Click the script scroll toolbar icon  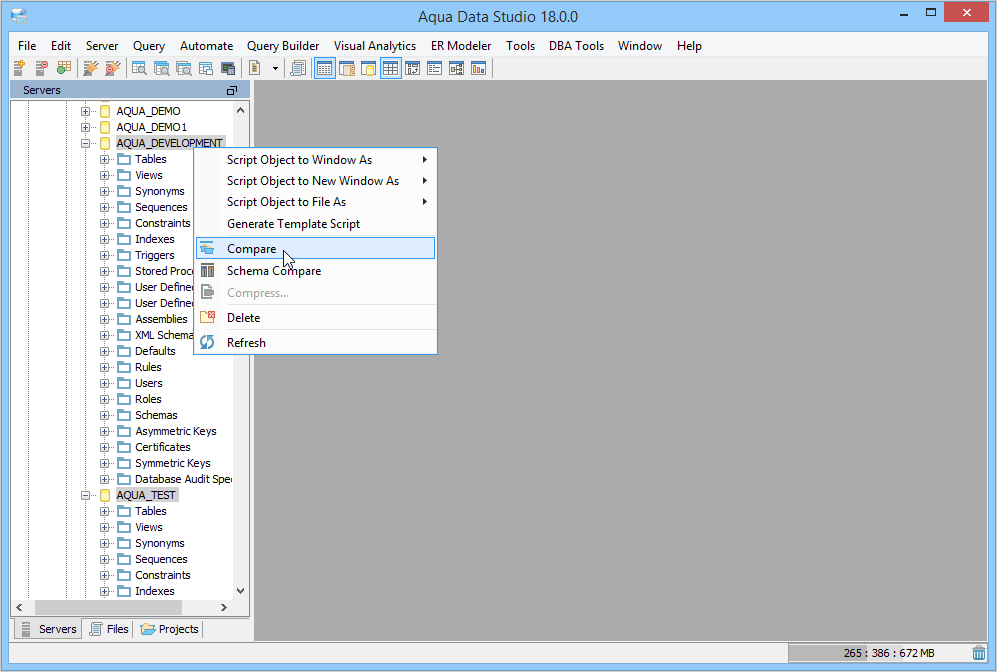[298, 68]
